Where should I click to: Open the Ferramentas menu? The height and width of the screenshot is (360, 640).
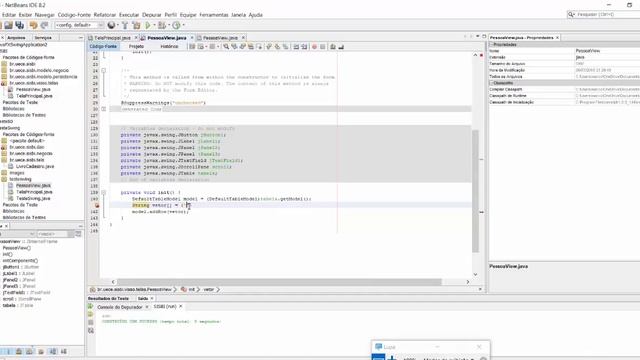tap(214, 15)
